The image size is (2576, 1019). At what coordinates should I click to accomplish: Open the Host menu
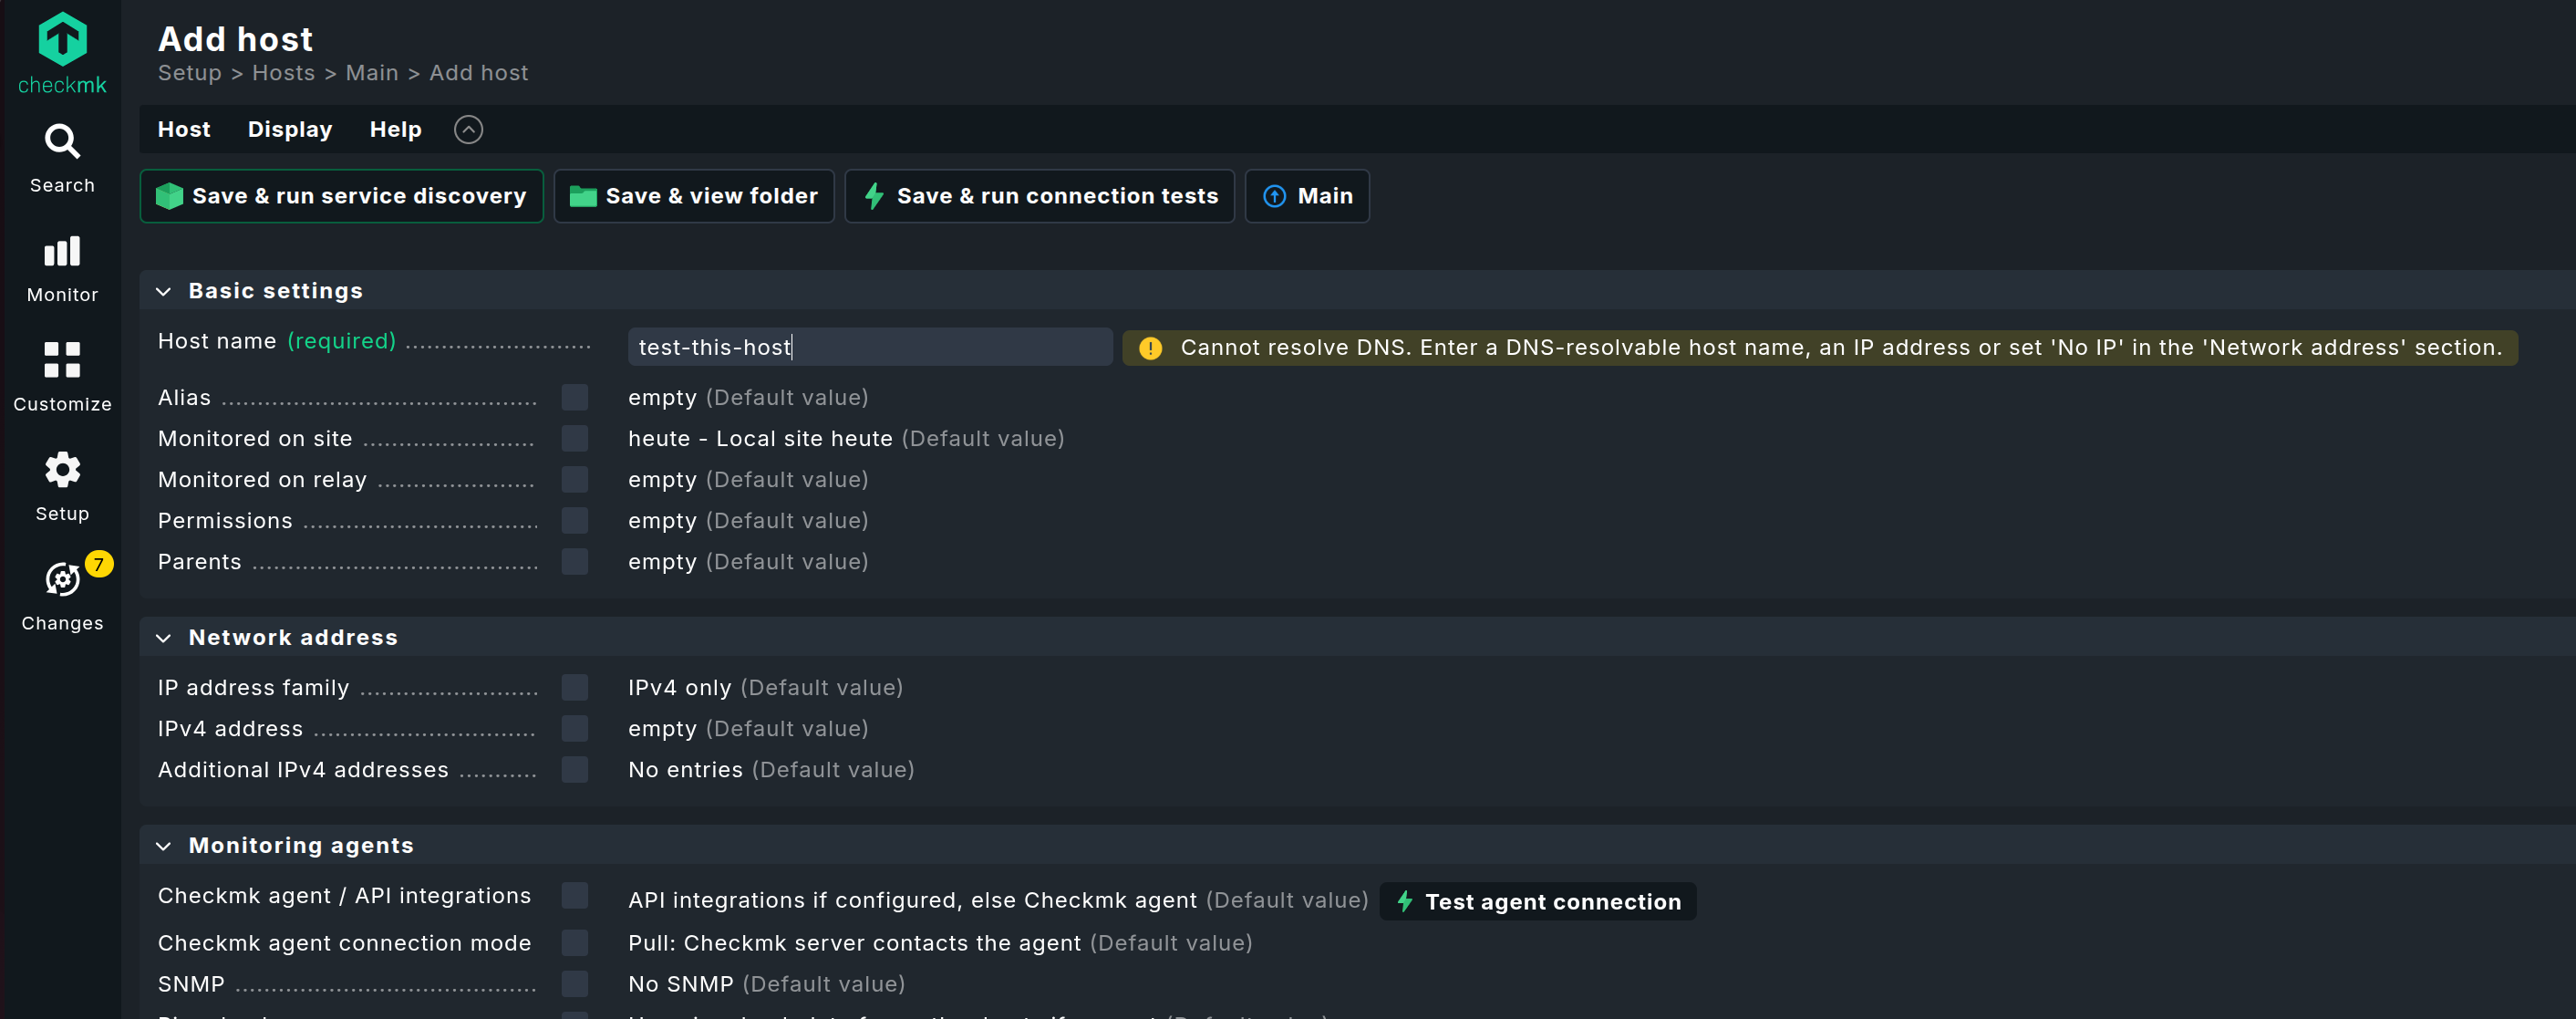(184, 130)
